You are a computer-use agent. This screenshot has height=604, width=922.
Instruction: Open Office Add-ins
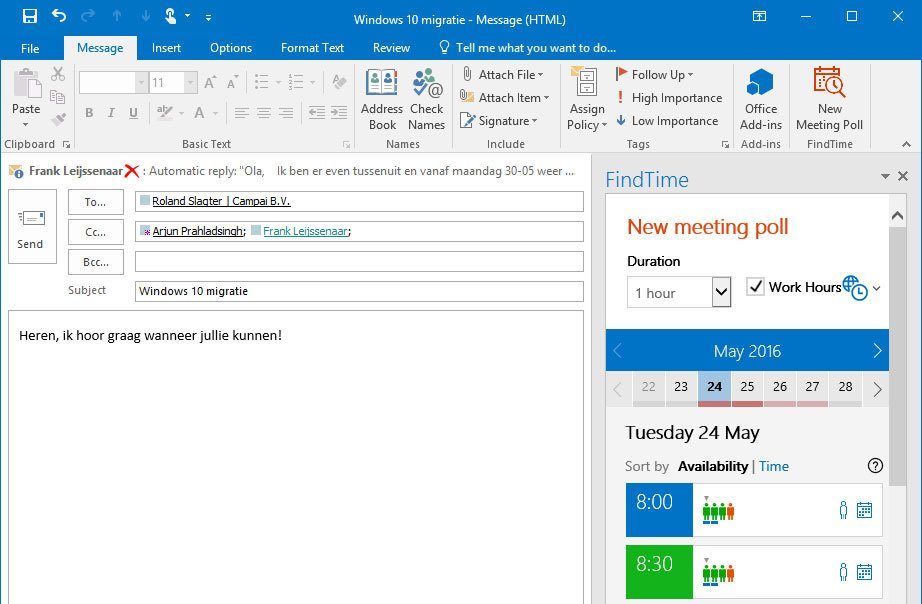pos(760,98)
